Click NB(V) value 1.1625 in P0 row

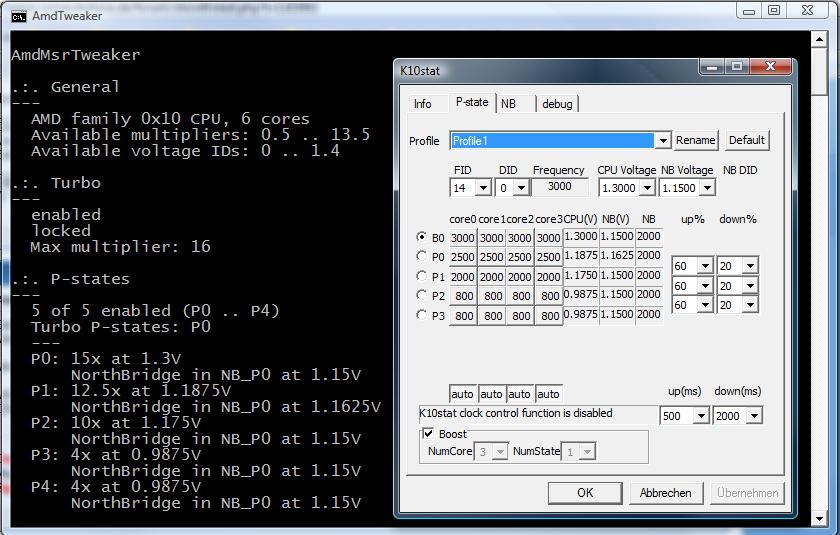click(617, 255)
